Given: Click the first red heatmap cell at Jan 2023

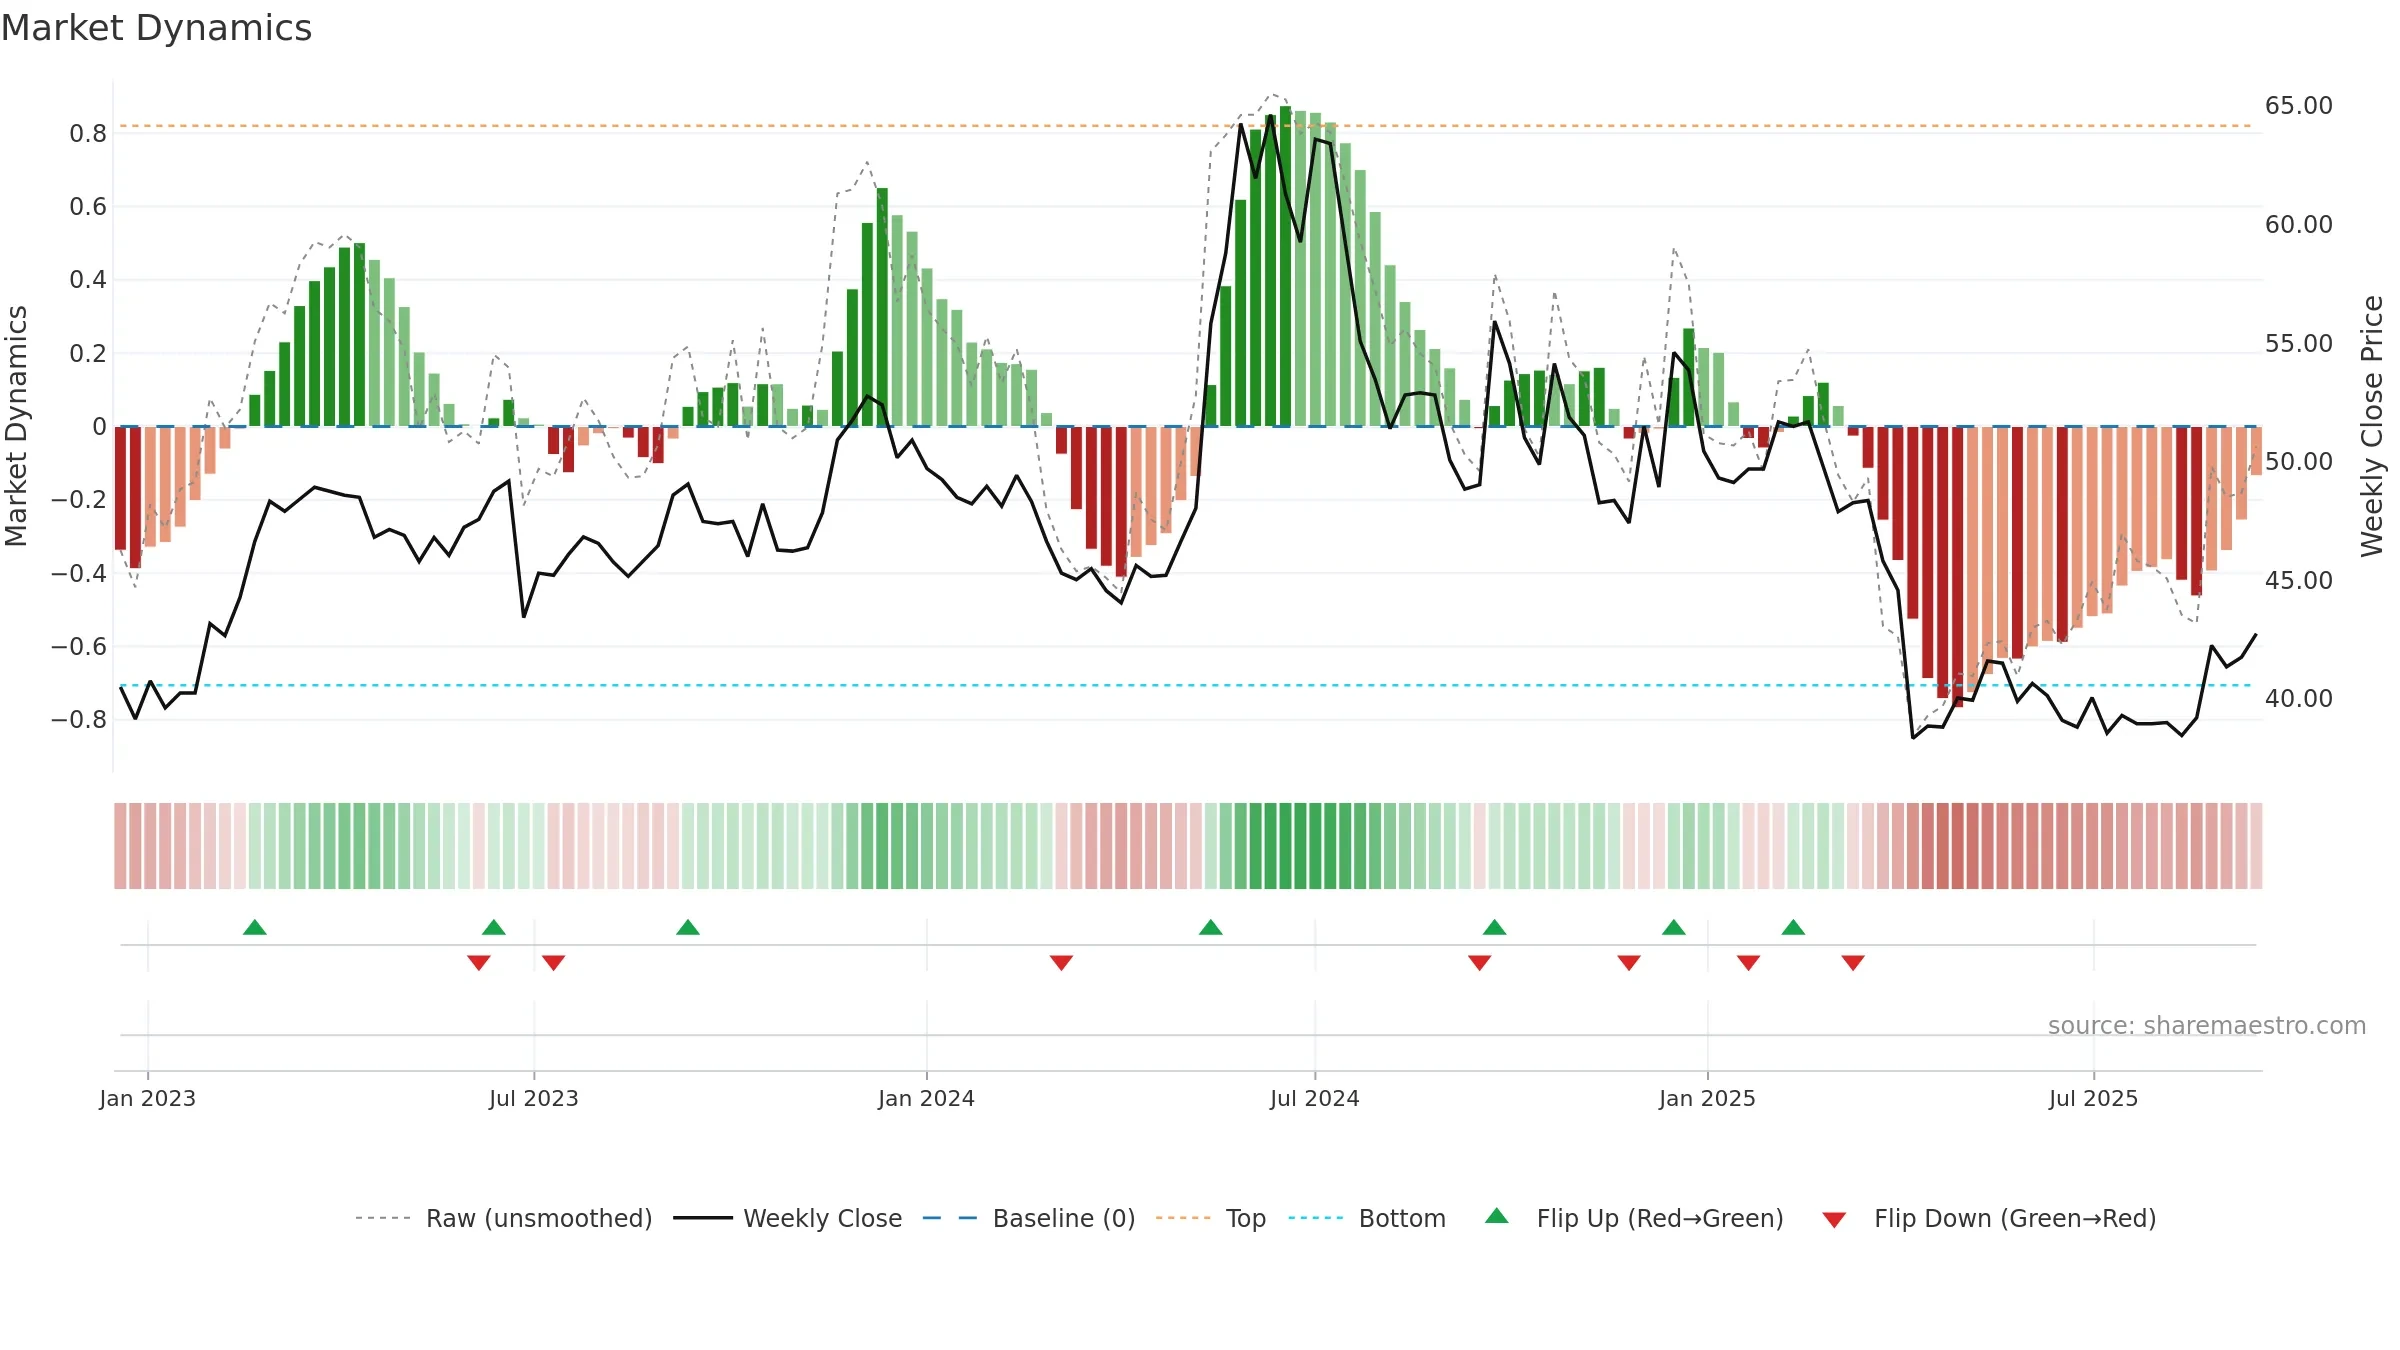Looking at the screenshot, I should click(x=120, y=846).
